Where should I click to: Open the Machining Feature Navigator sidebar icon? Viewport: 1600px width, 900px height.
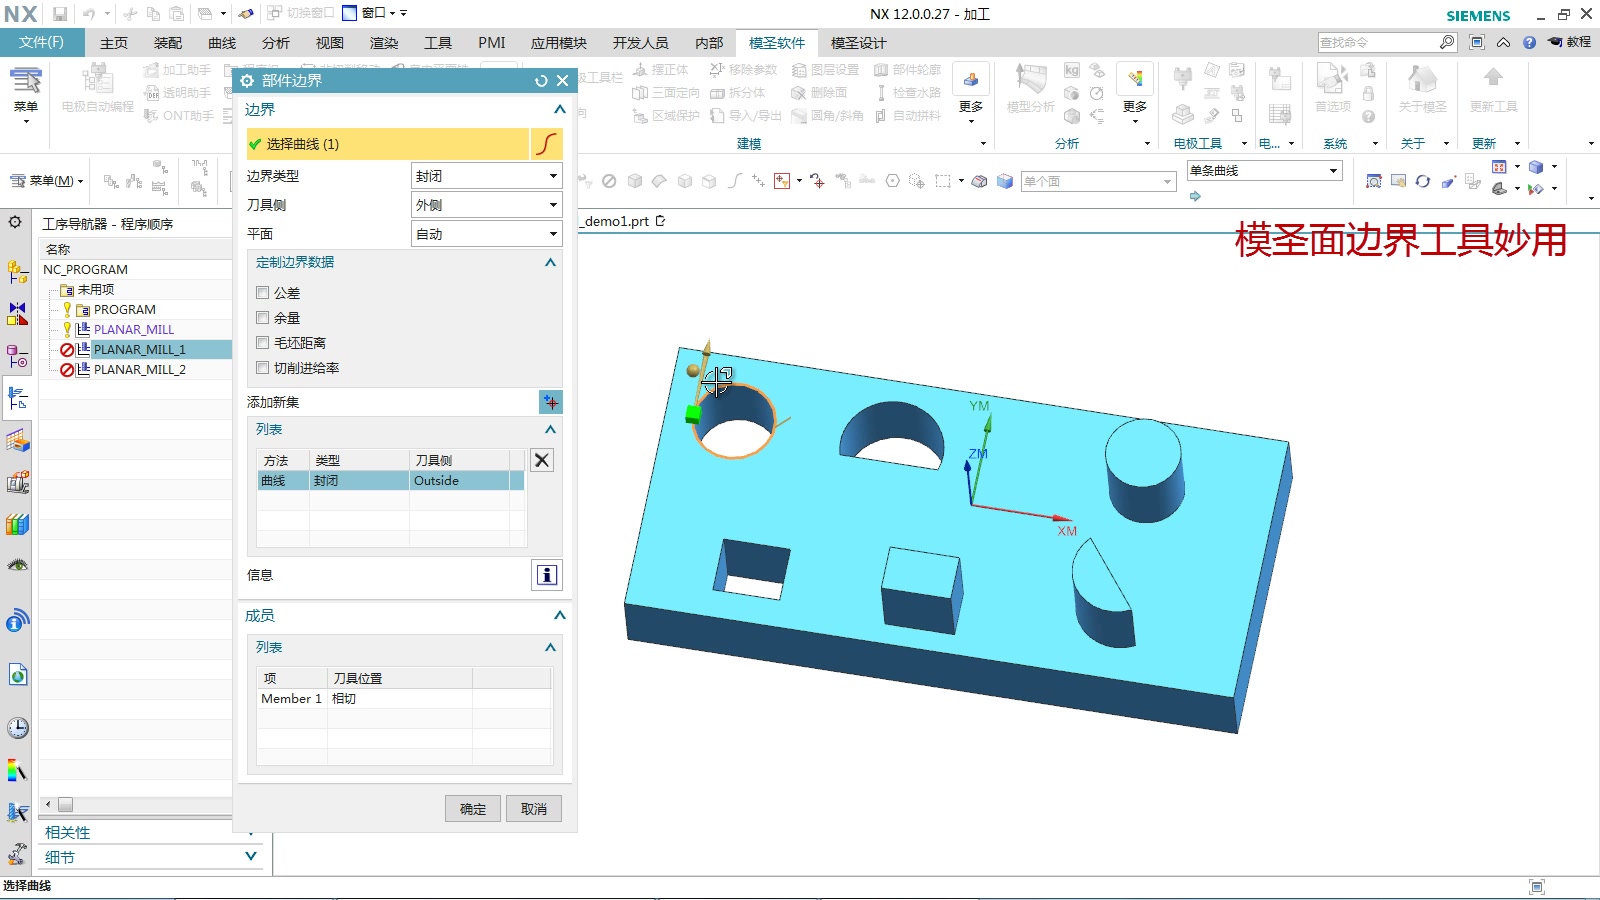tap(17, 440)
